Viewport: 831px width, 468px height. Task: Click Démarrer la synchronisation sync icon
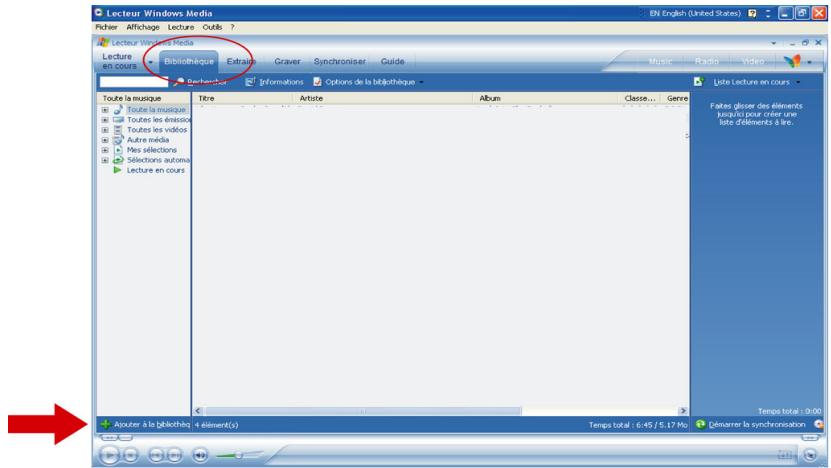701,424
